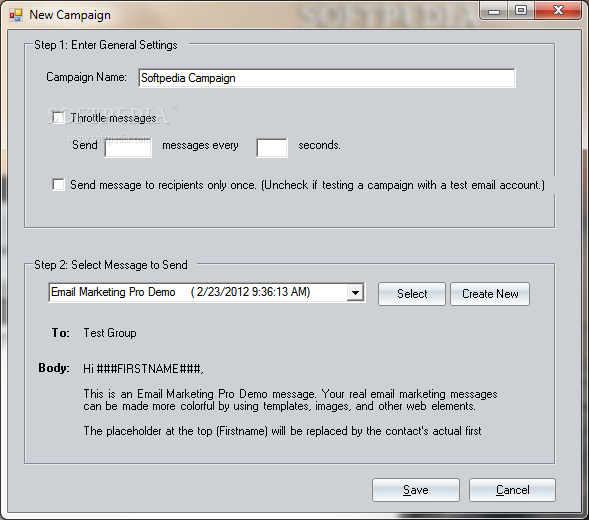589x520 pixels.
Task: Check Send message to recipients only once
Action: 58,185
